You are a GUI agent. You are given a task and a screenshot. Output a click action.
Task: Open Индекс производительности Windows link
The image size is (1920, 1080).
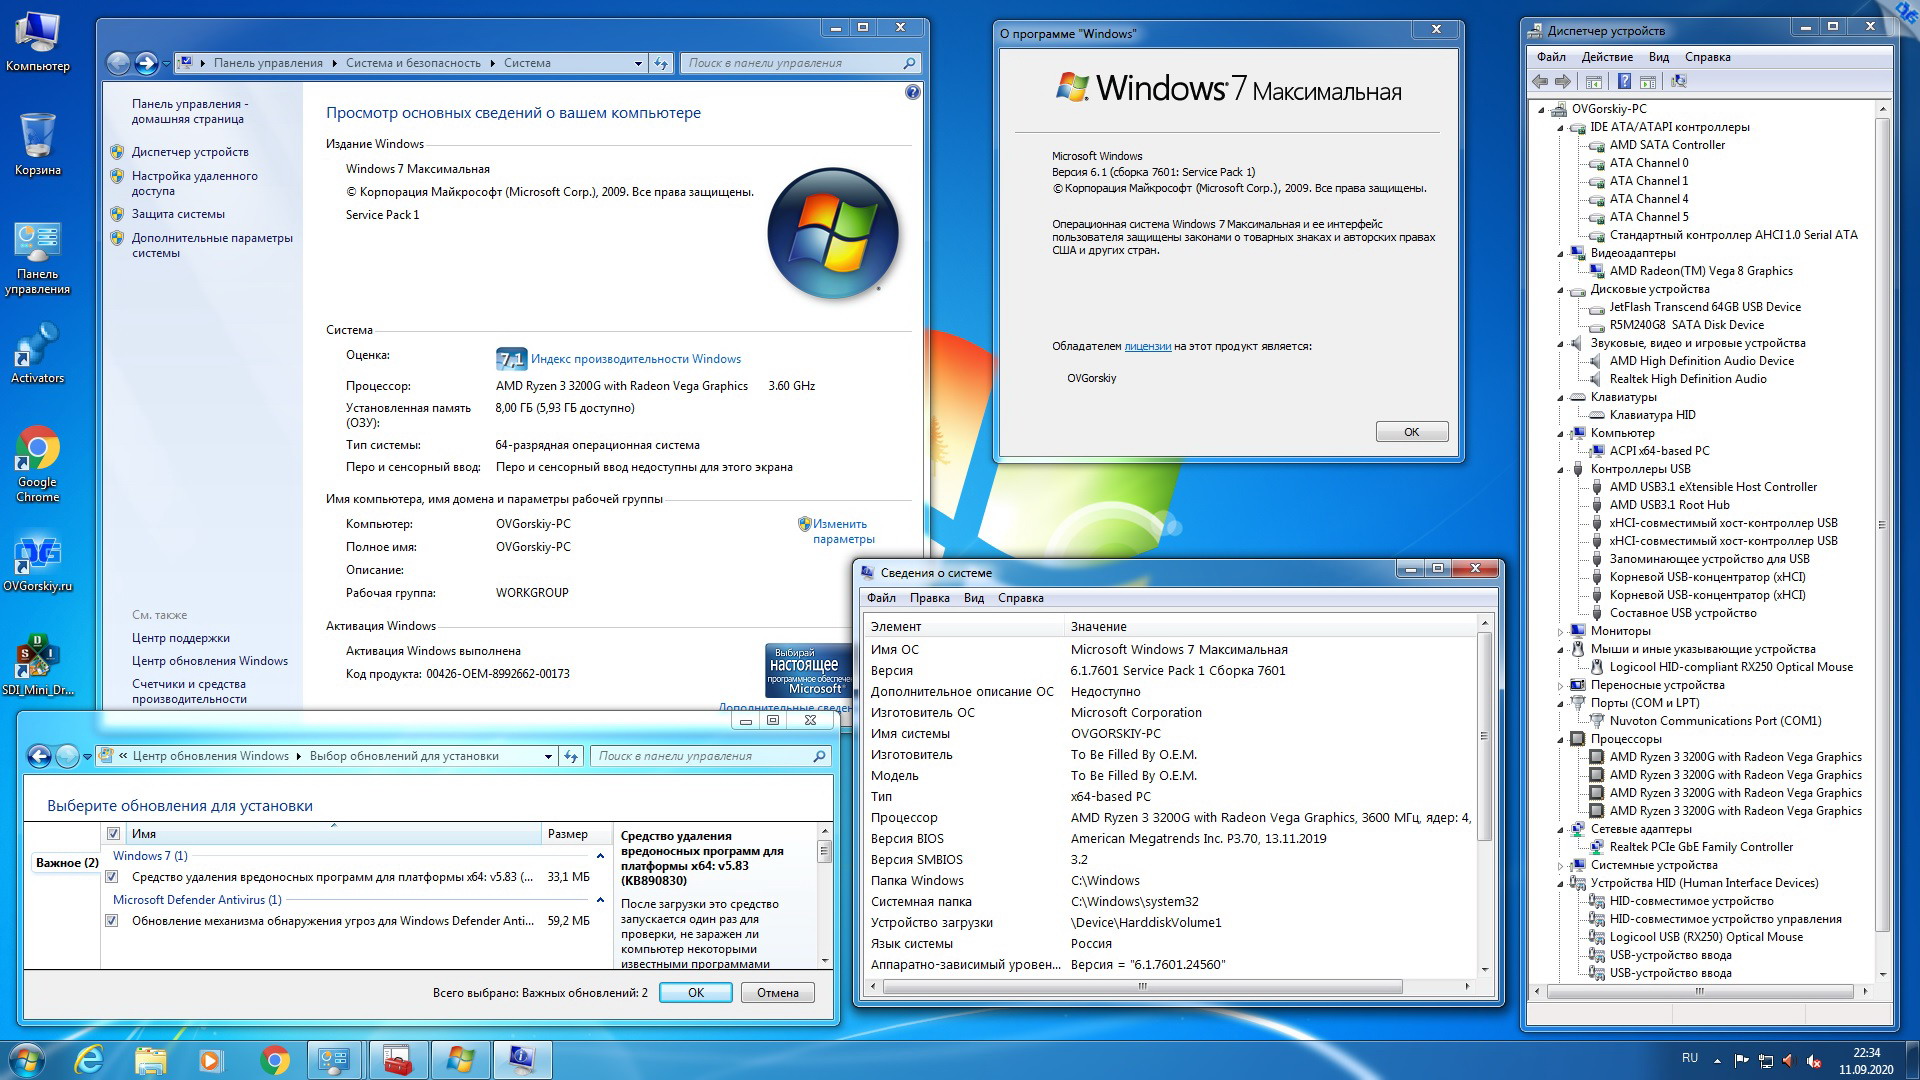tap(636, 359)
